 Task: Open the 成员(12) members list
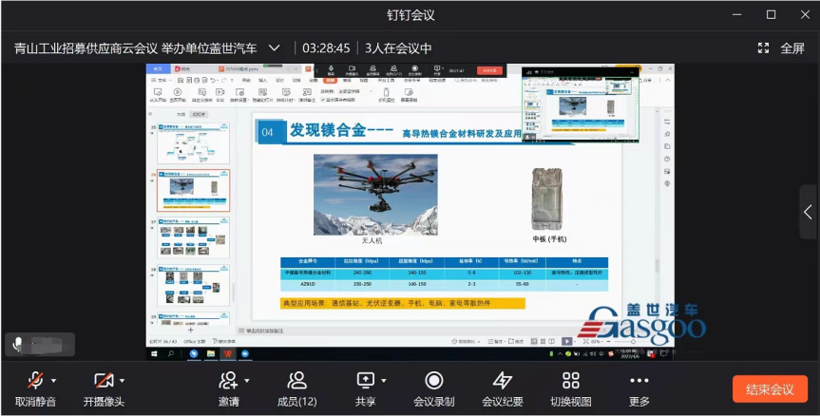[297, 390]
